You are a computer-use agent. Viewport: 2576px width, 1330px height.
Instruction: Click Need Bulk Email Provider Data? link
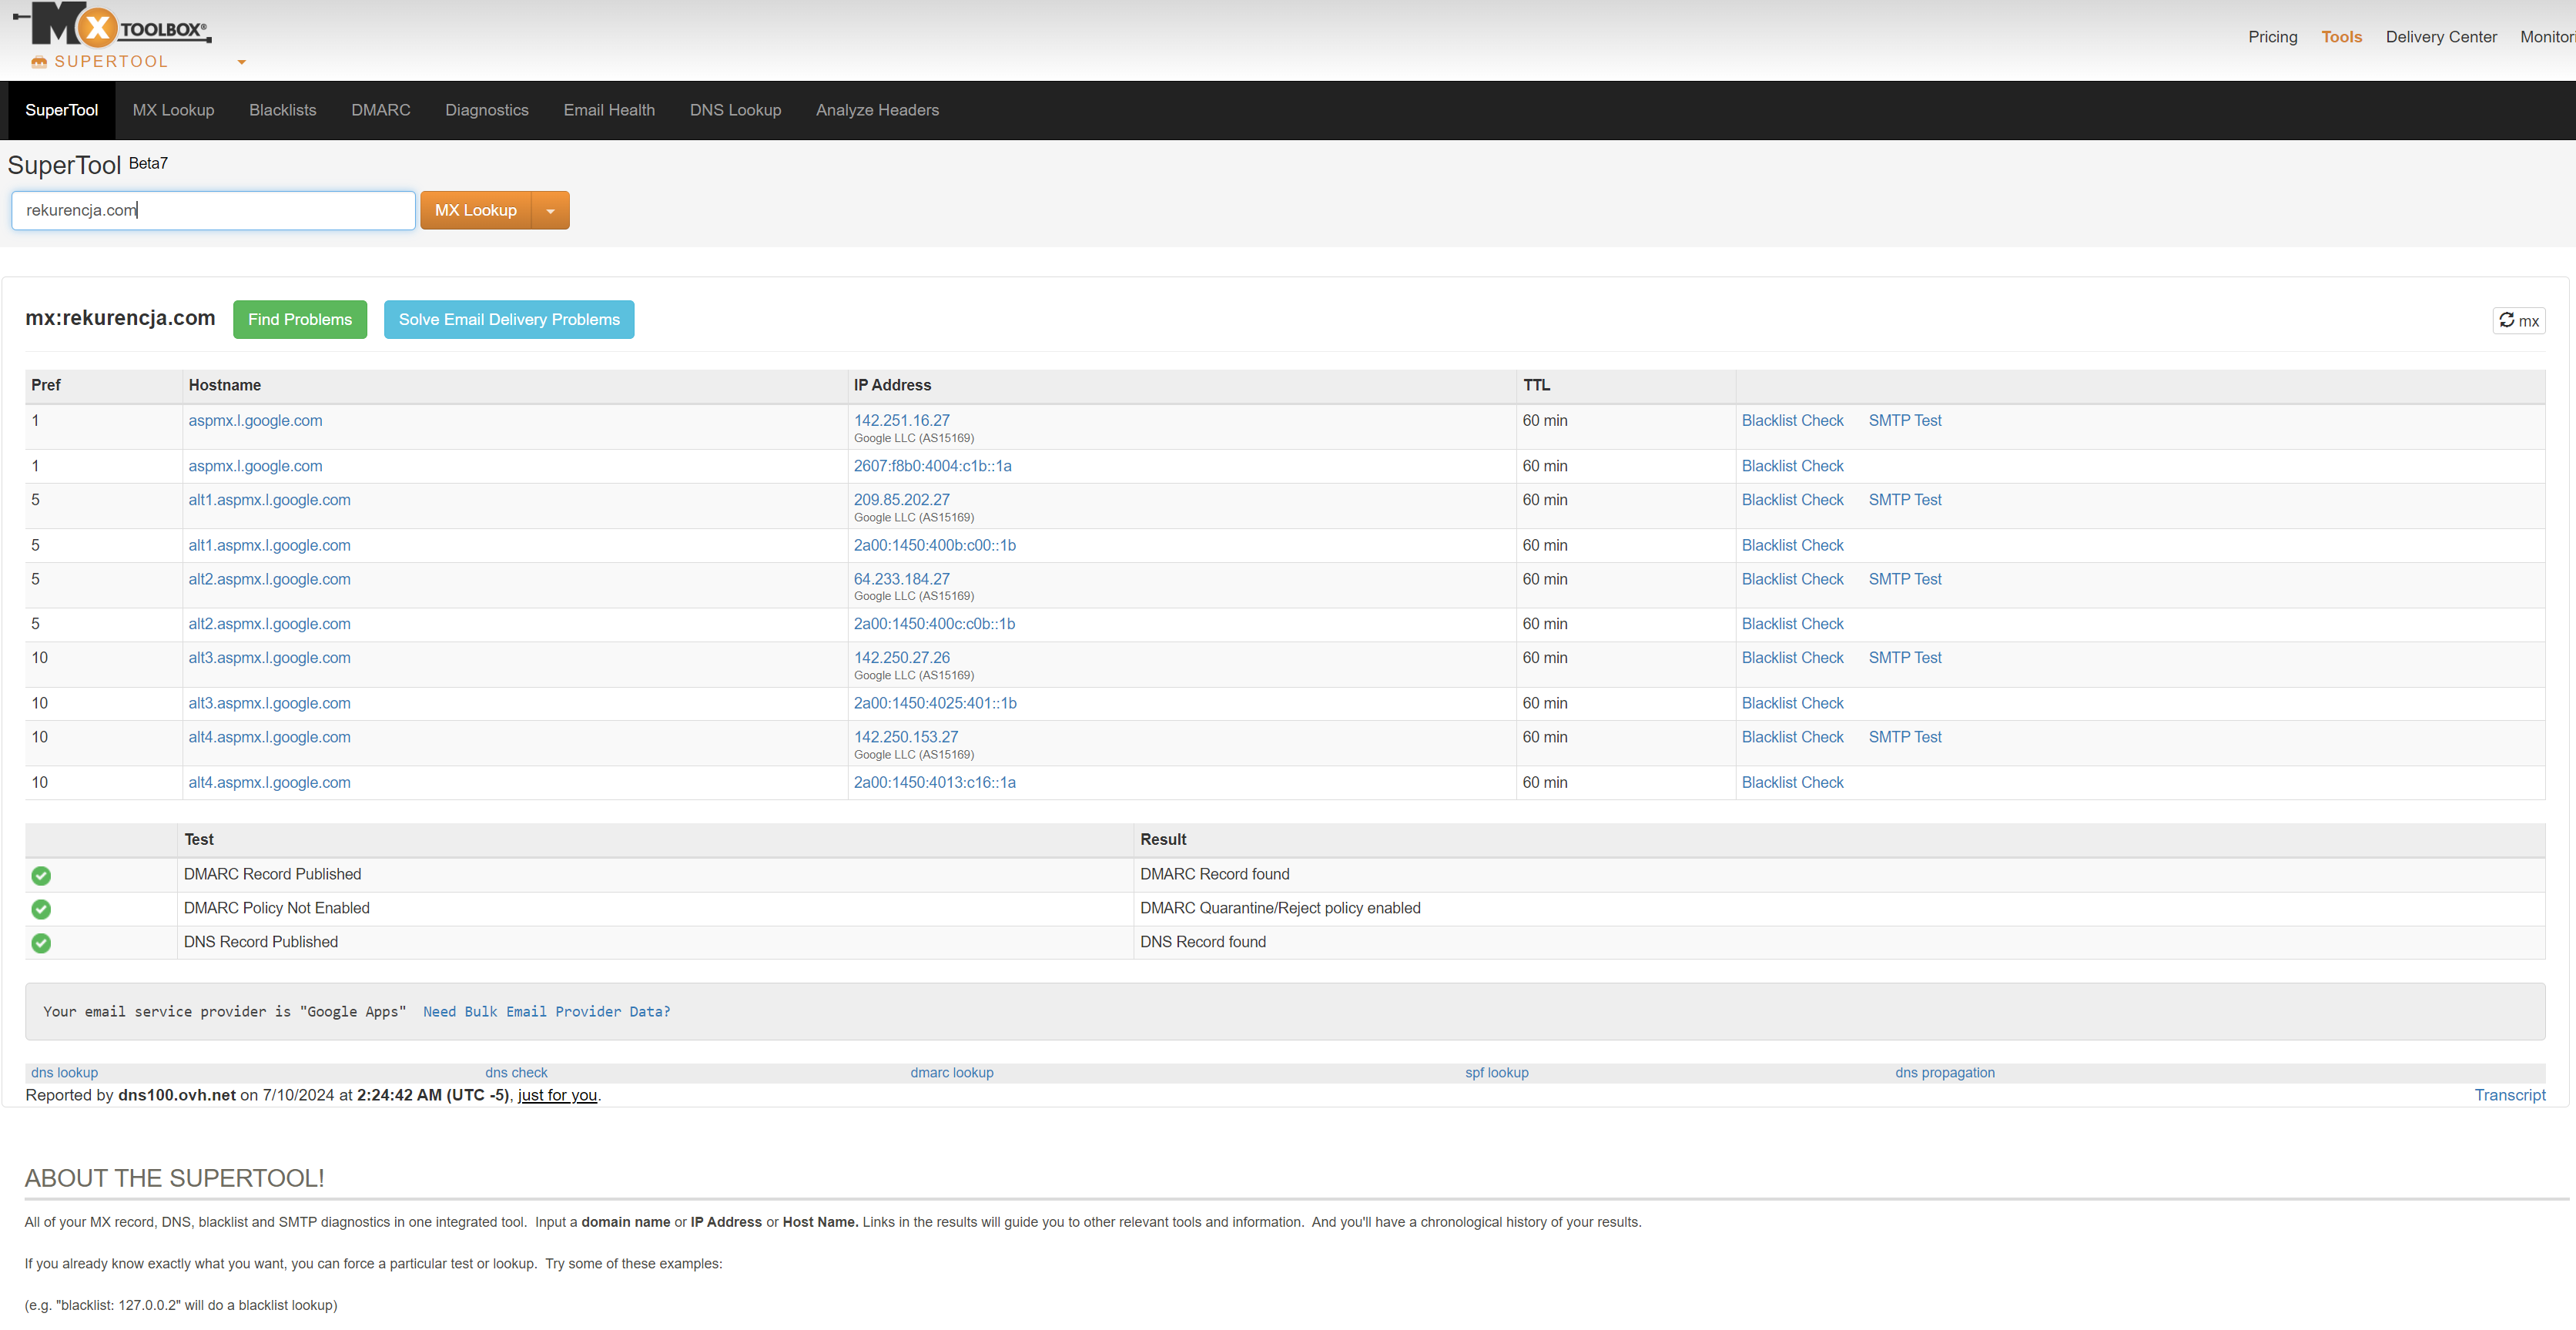546,1012
